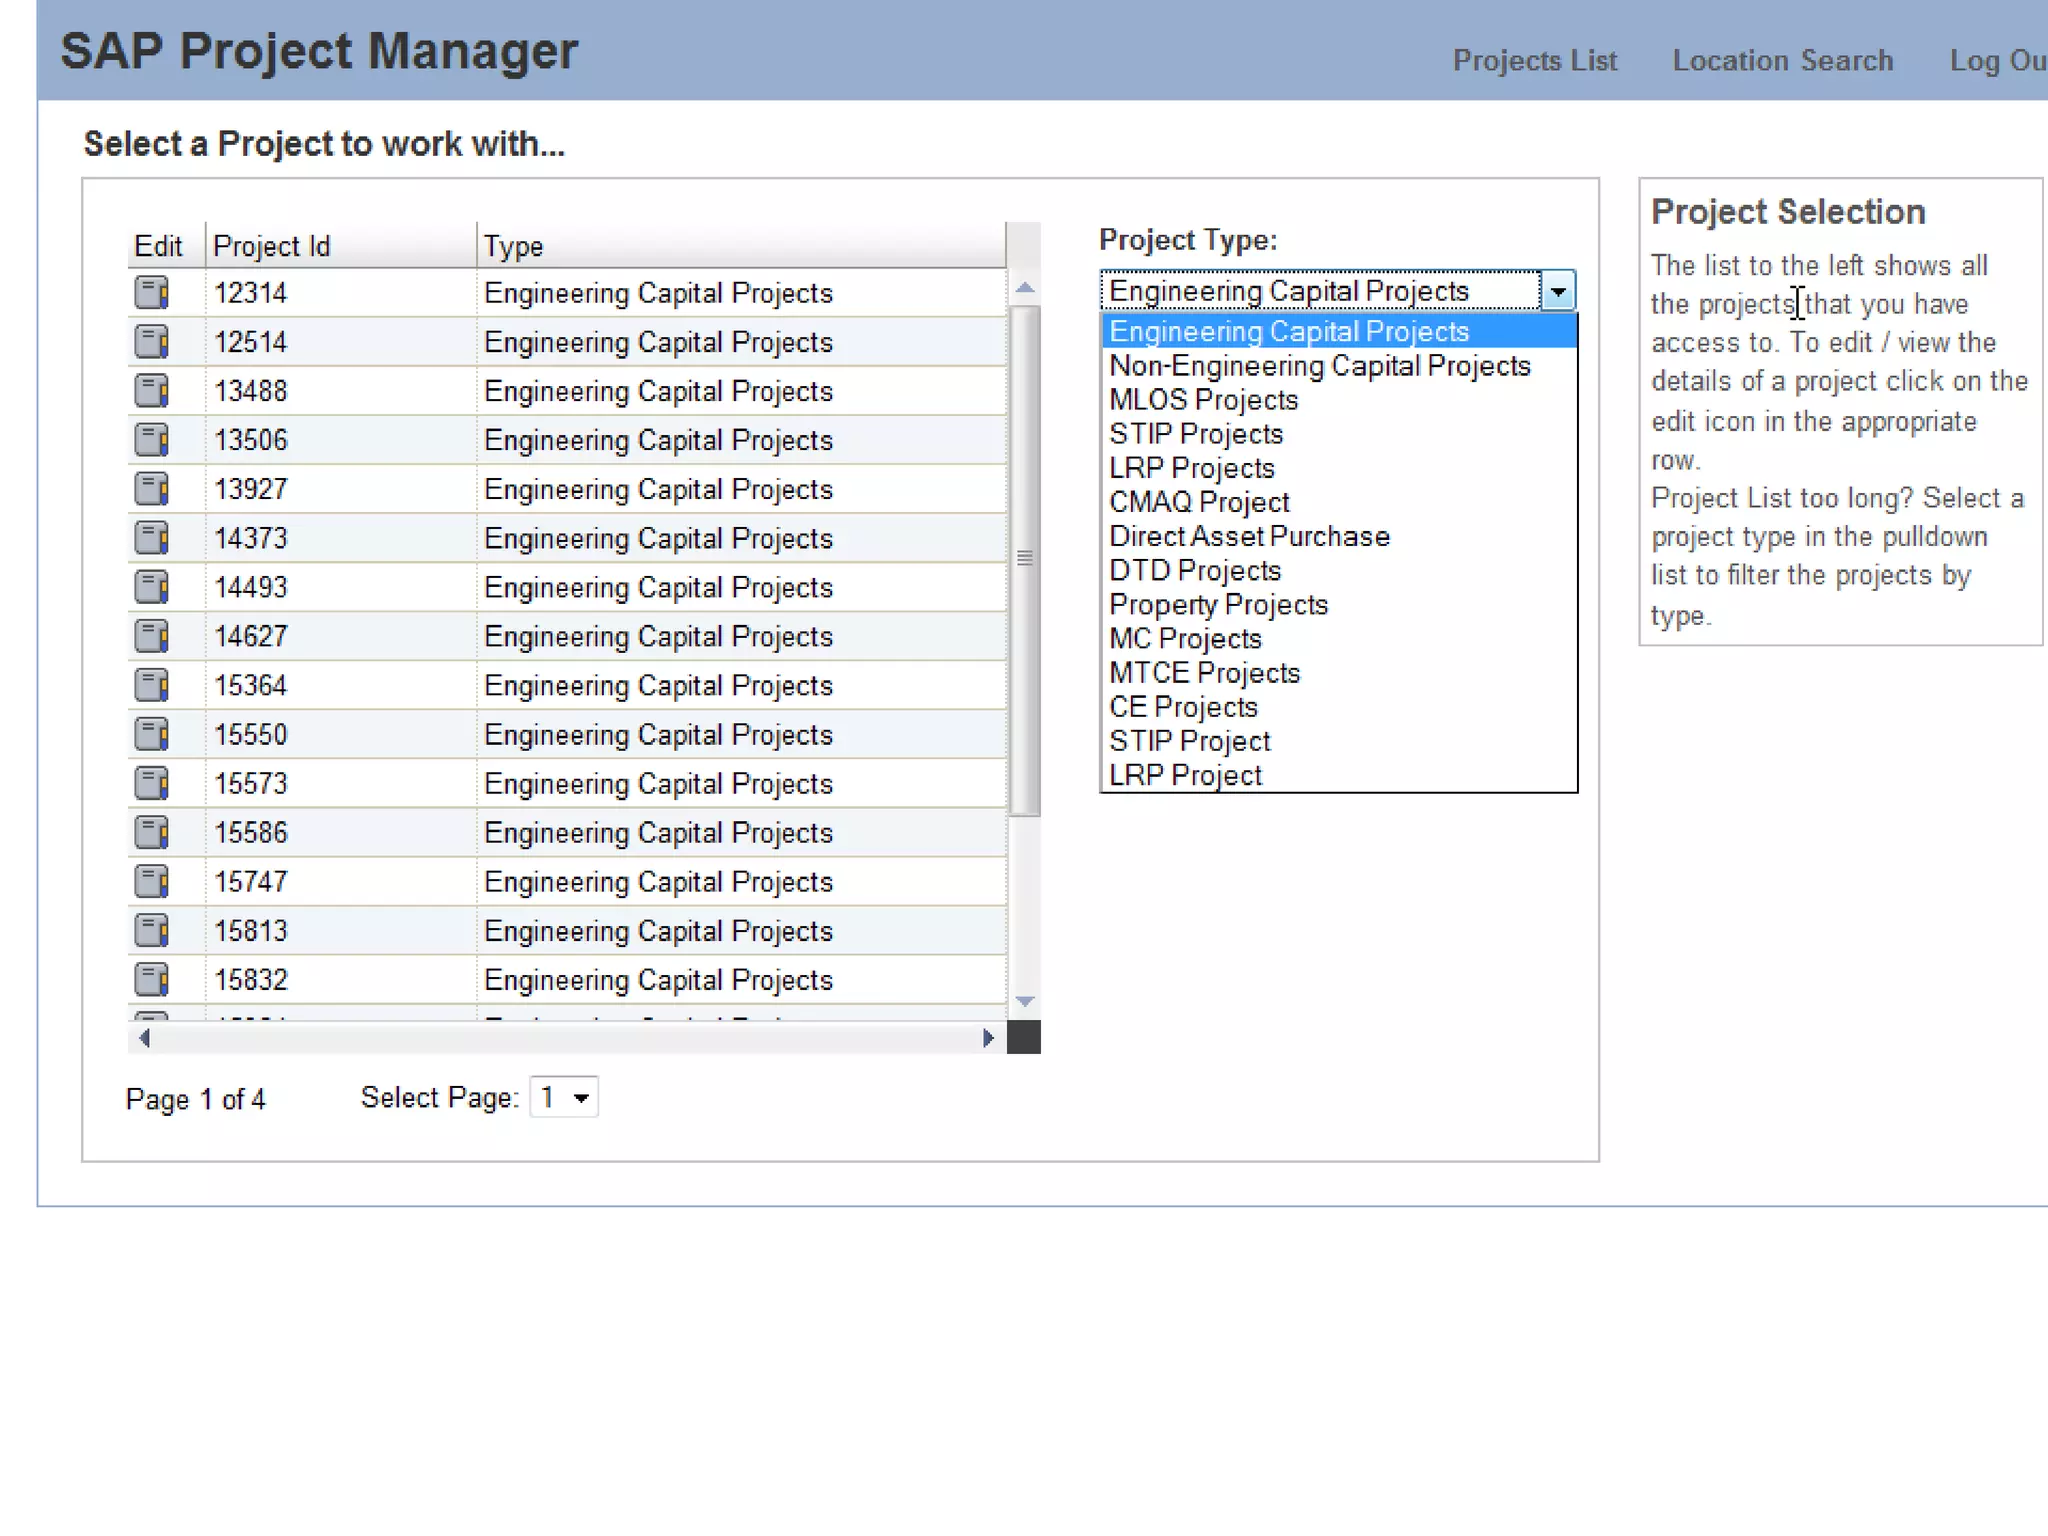Screen dimensions: 2048x1536
Task: Open edit icon for project 15832
Action: pos(152,979)
